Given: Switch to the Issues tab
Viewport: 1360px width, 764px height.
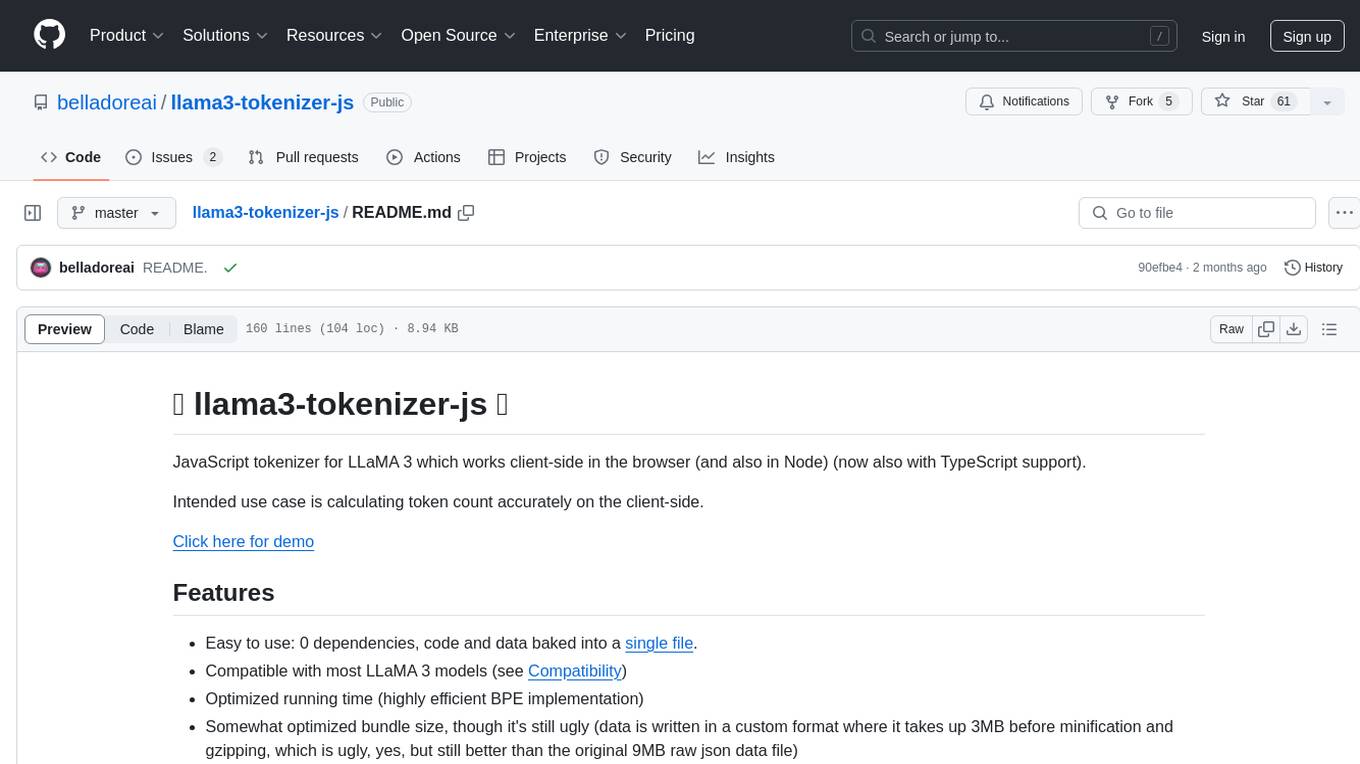Looking at the screenshot, I should tap(173, 157).
